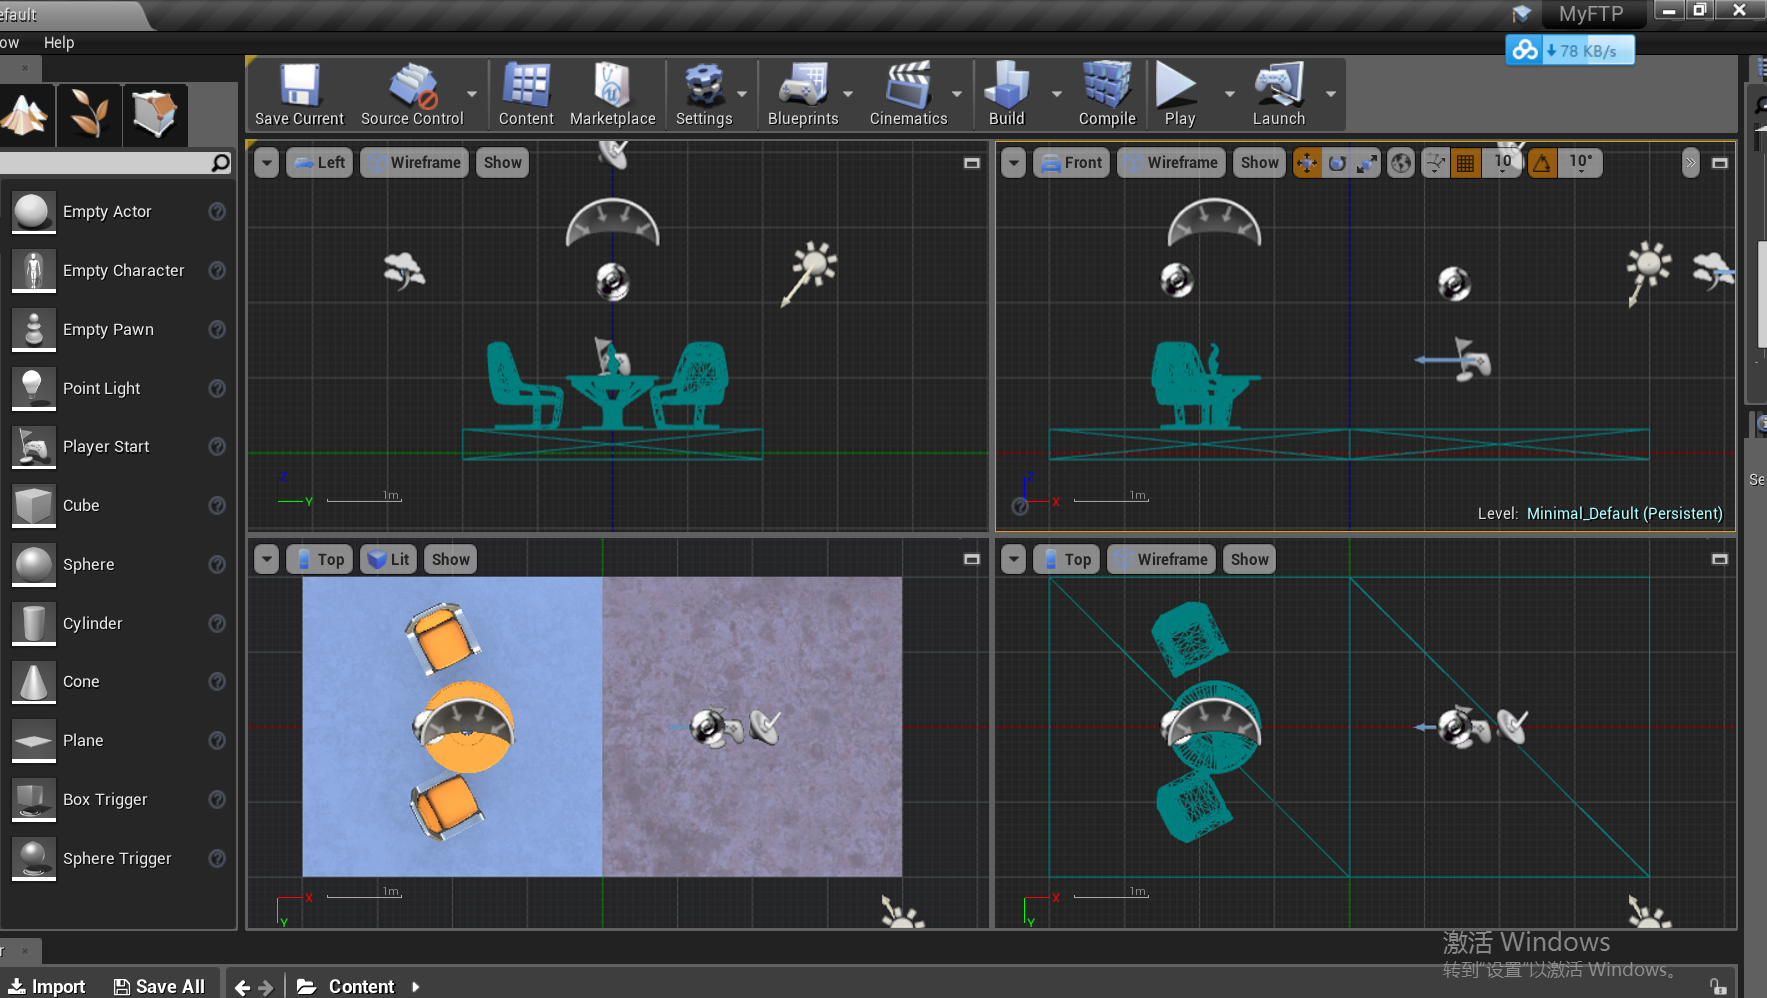
Task: Select the Rotate transform tool
Action: coord(1339,162)
